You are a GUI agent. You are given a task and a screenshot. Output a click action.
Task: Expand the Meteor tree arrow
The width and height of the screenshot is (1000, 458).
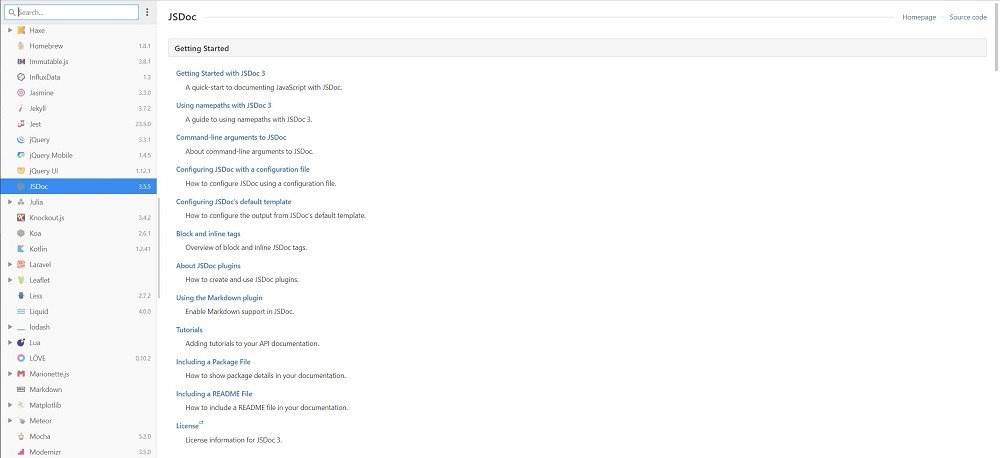pos(10,420)
